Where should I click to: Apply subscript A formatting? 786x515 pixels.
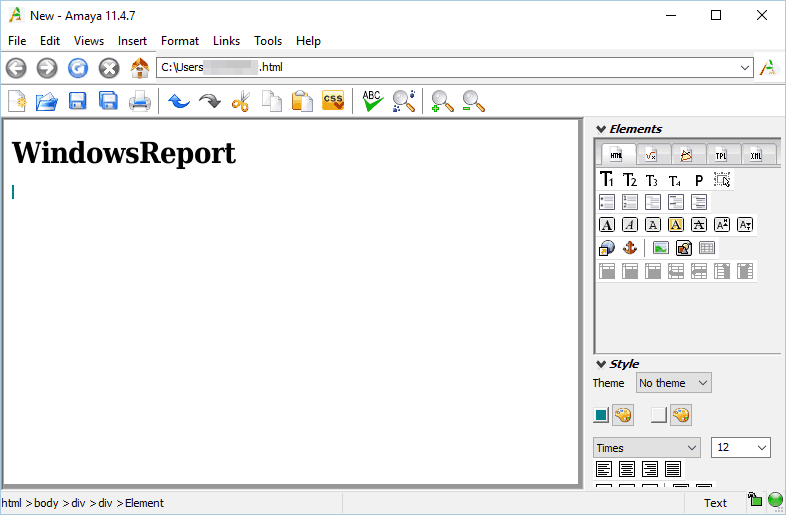tap(745, 225)
